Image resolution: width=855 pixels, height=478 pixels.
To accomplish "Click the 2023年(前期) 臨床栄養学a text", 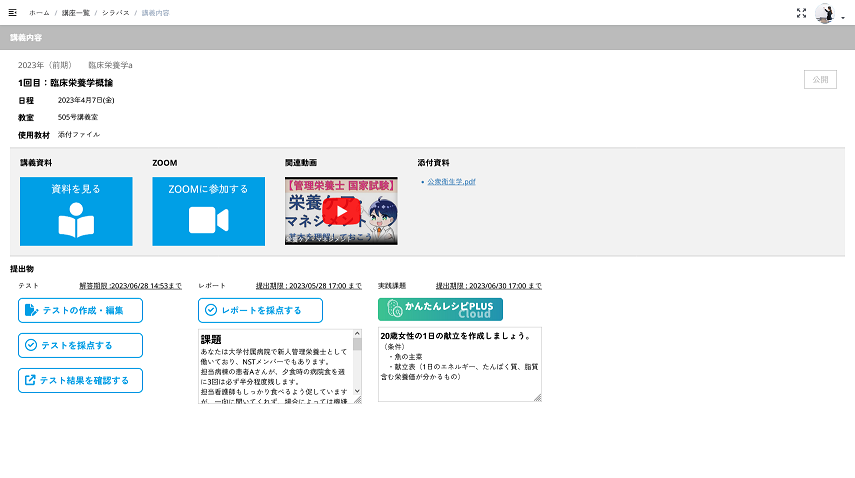I will pyautogui.click(x=75, y=65).
